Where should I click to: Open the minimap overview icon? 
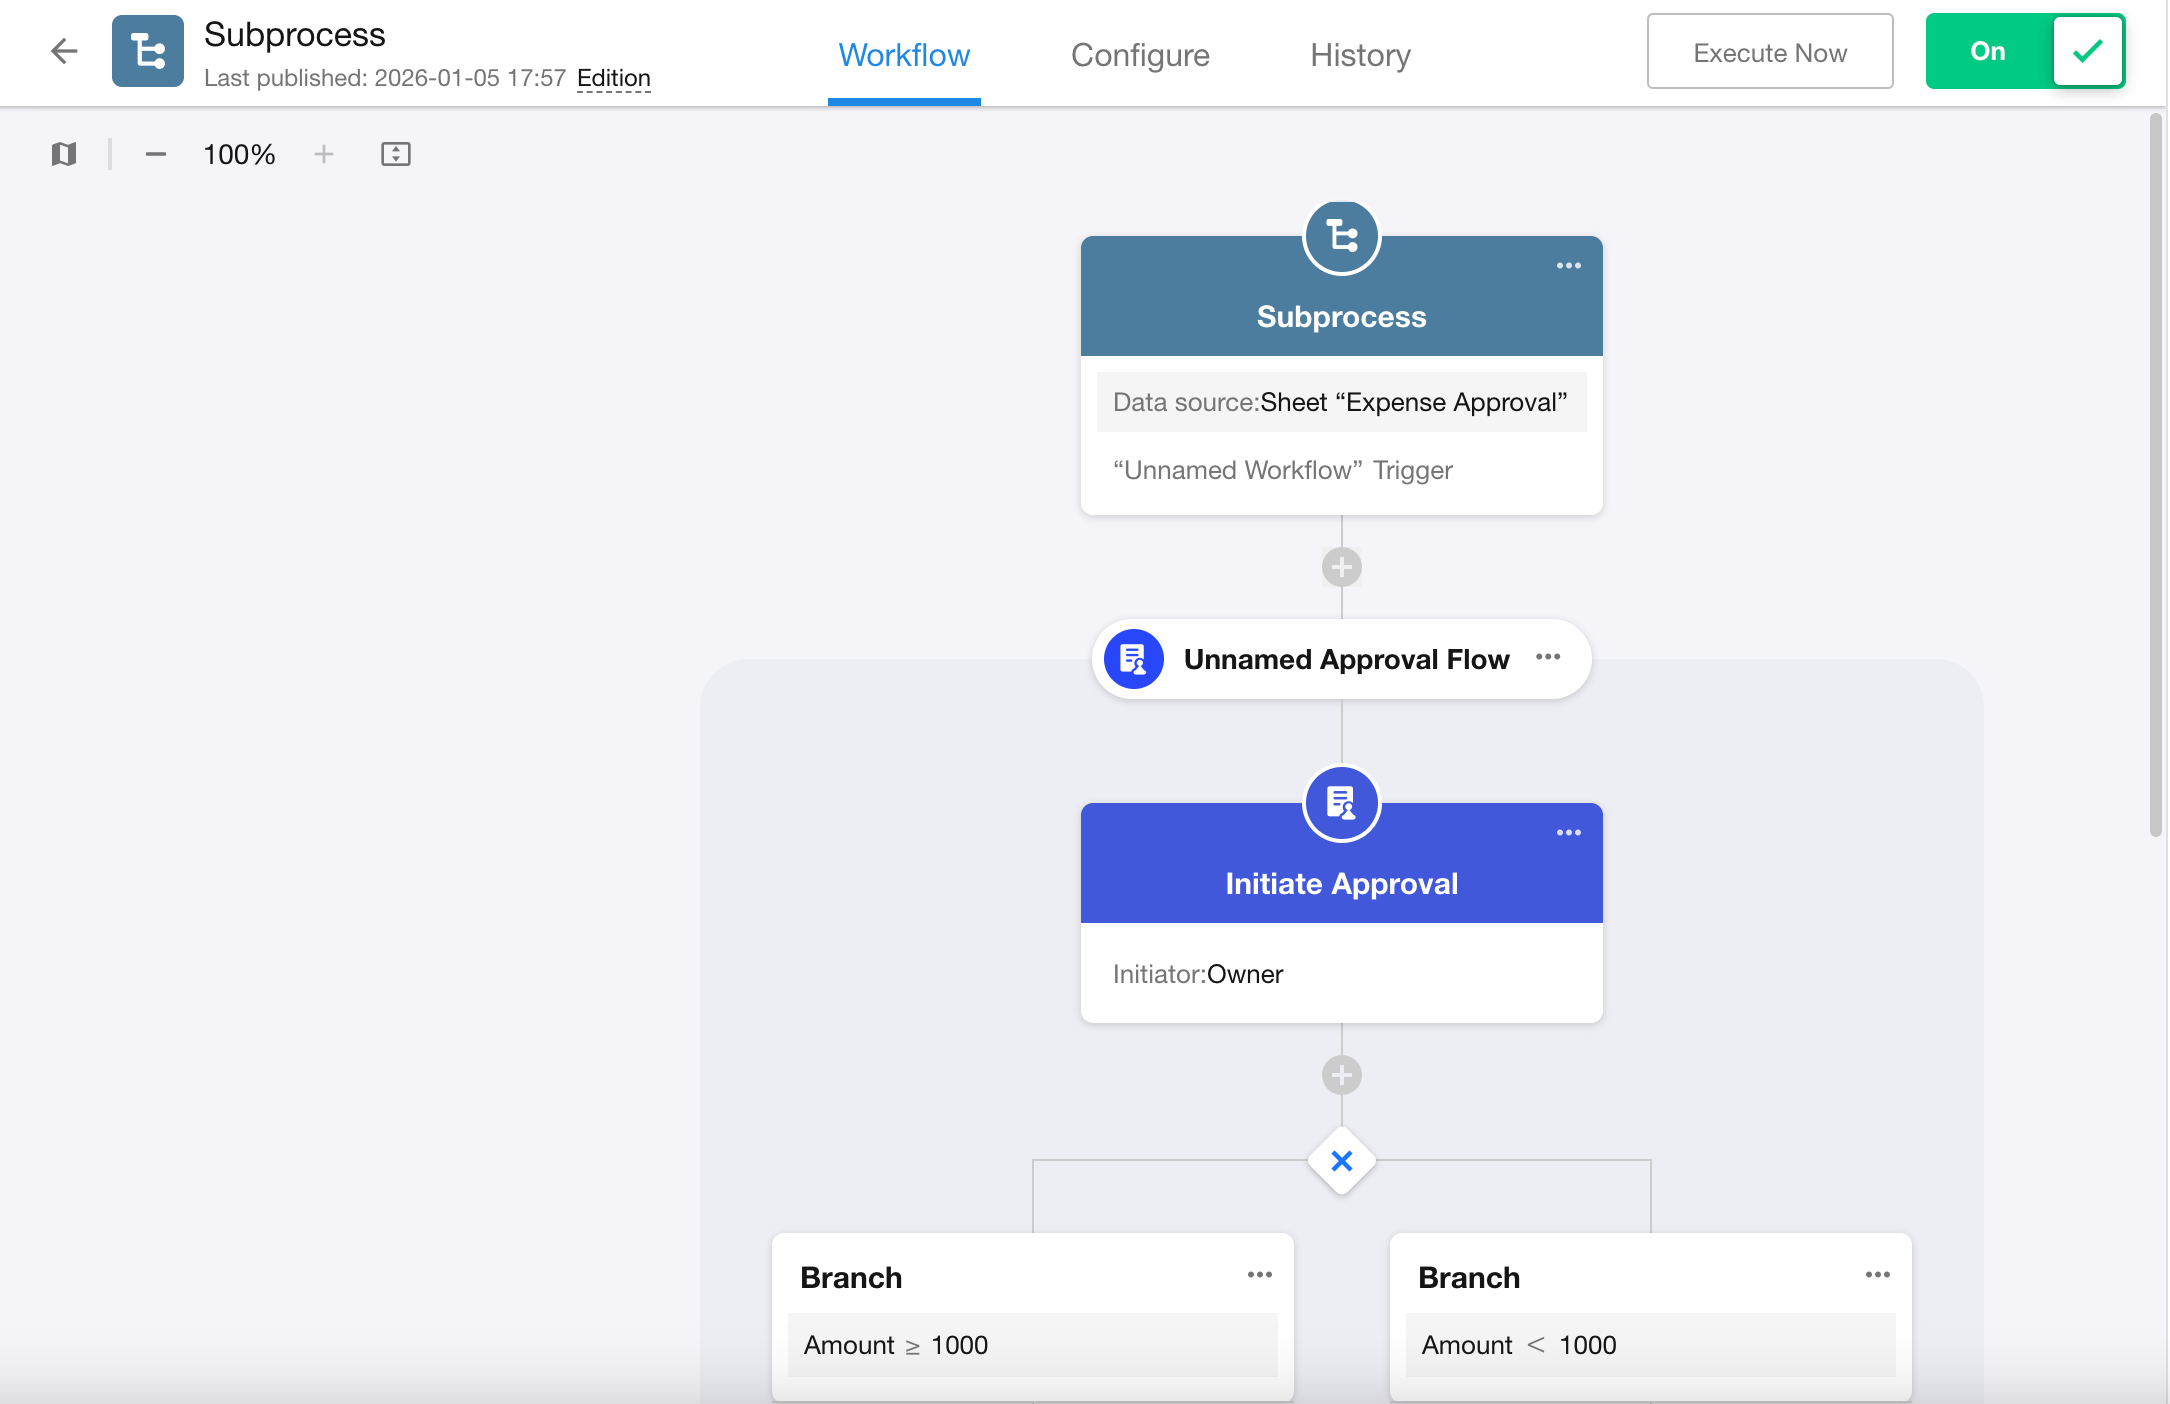(64, 154)
